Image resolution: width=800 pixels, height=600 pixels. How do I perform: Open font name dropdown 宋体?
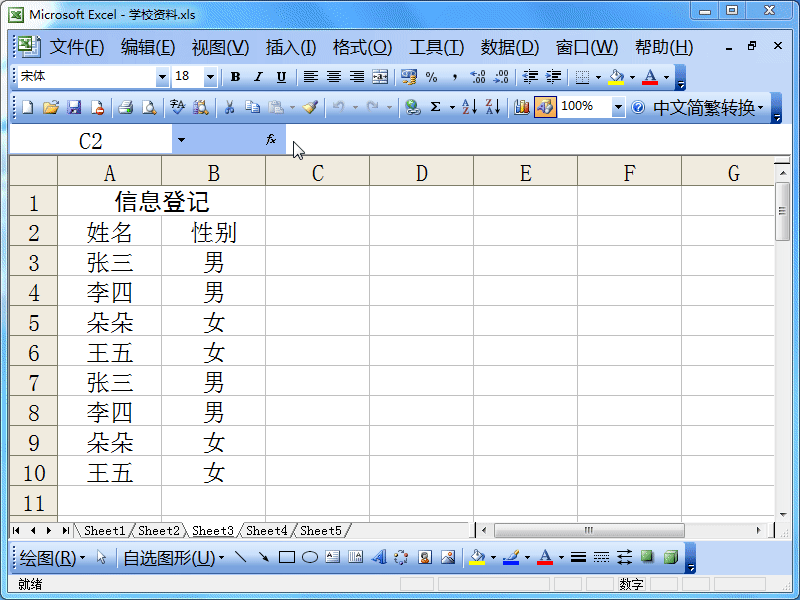pyautogui.click(x=162, y=77)
